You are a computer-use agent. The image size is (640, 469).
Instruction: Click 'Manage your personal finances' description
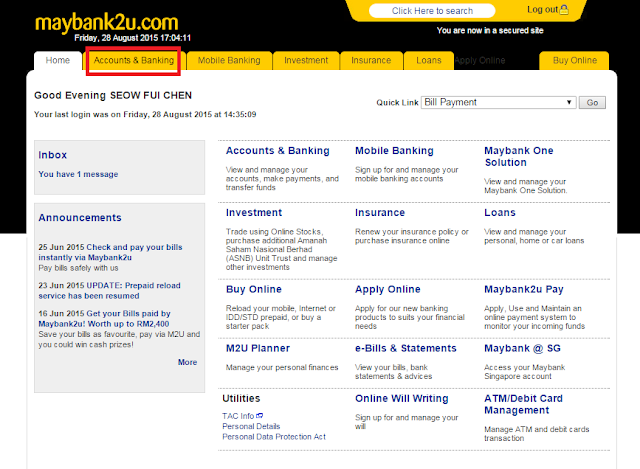coord(282,367)
